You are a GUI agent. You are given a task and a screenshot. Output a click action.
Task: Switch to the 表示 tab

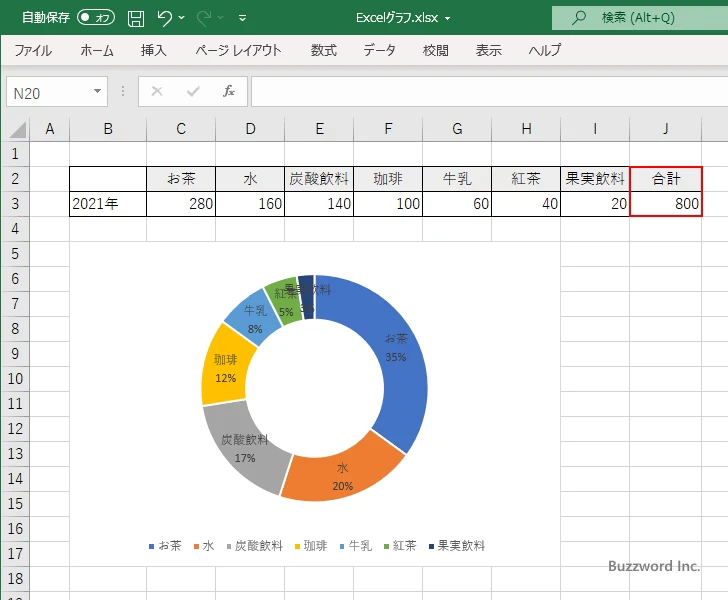point(488,50)
